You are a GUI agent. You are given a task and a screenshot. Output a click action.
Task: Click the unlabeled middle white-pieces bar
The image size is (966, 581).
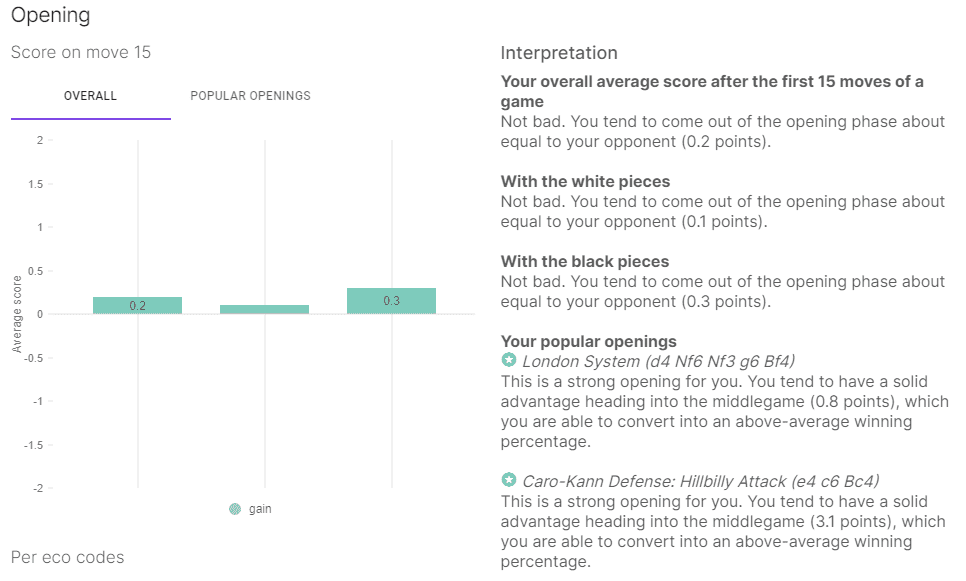[264, 309]
